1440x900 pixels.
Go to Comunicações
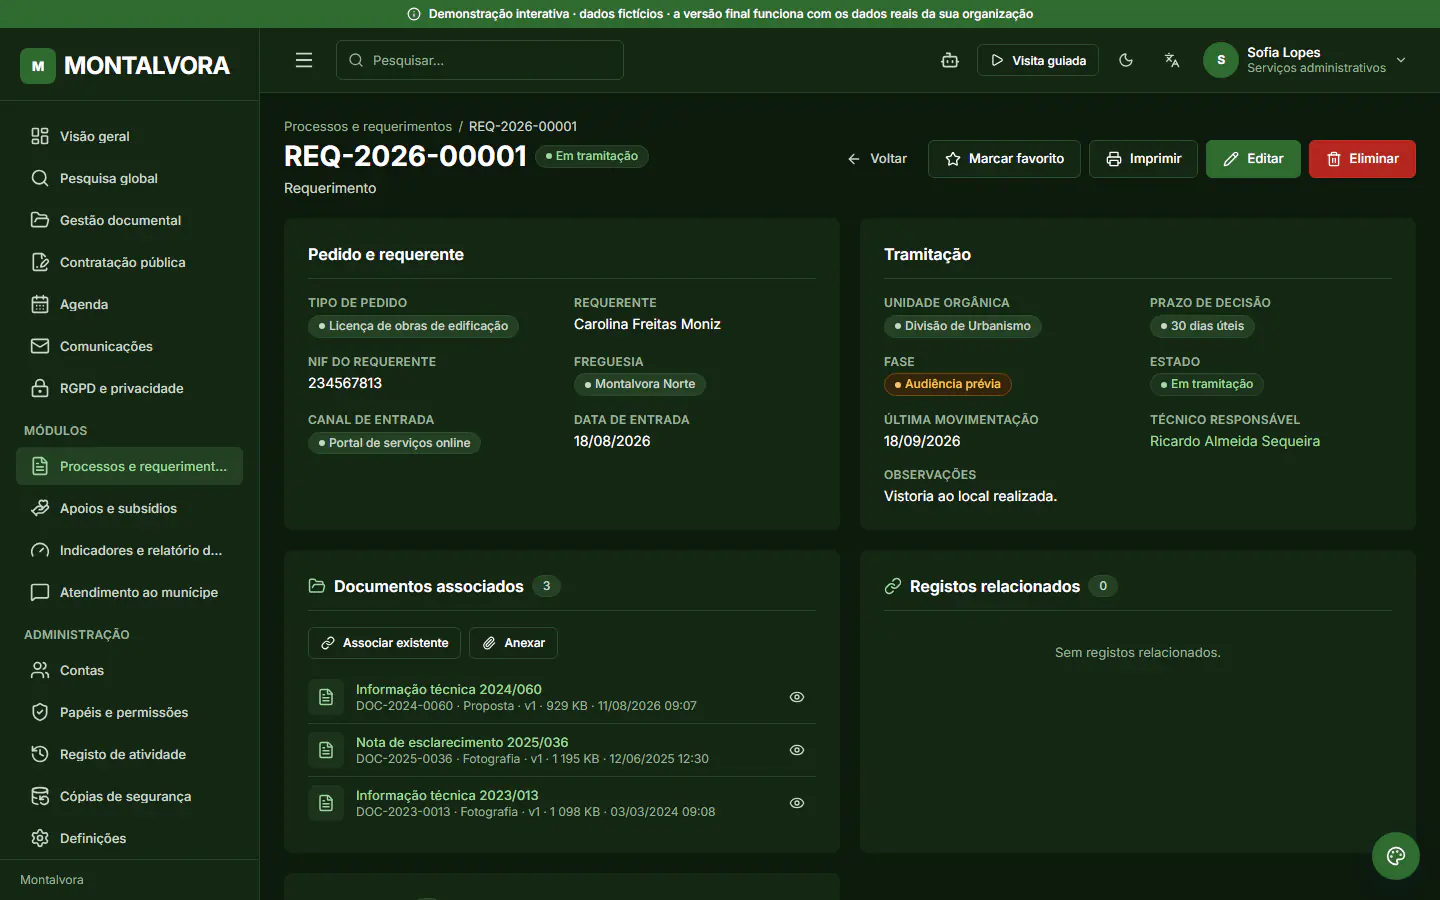[129, 346]
